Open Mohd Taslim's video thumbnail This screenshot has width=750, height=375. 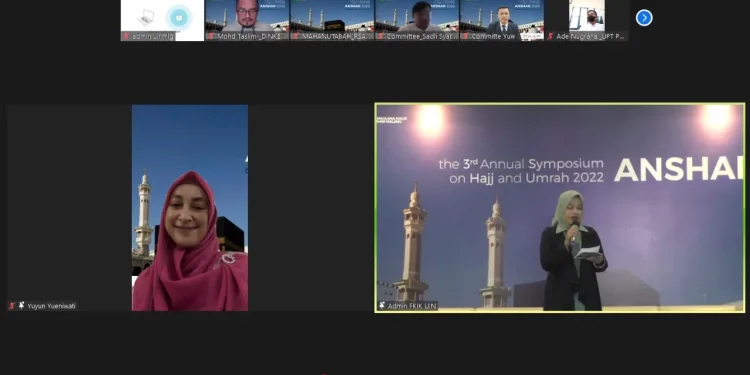point(247,20)
